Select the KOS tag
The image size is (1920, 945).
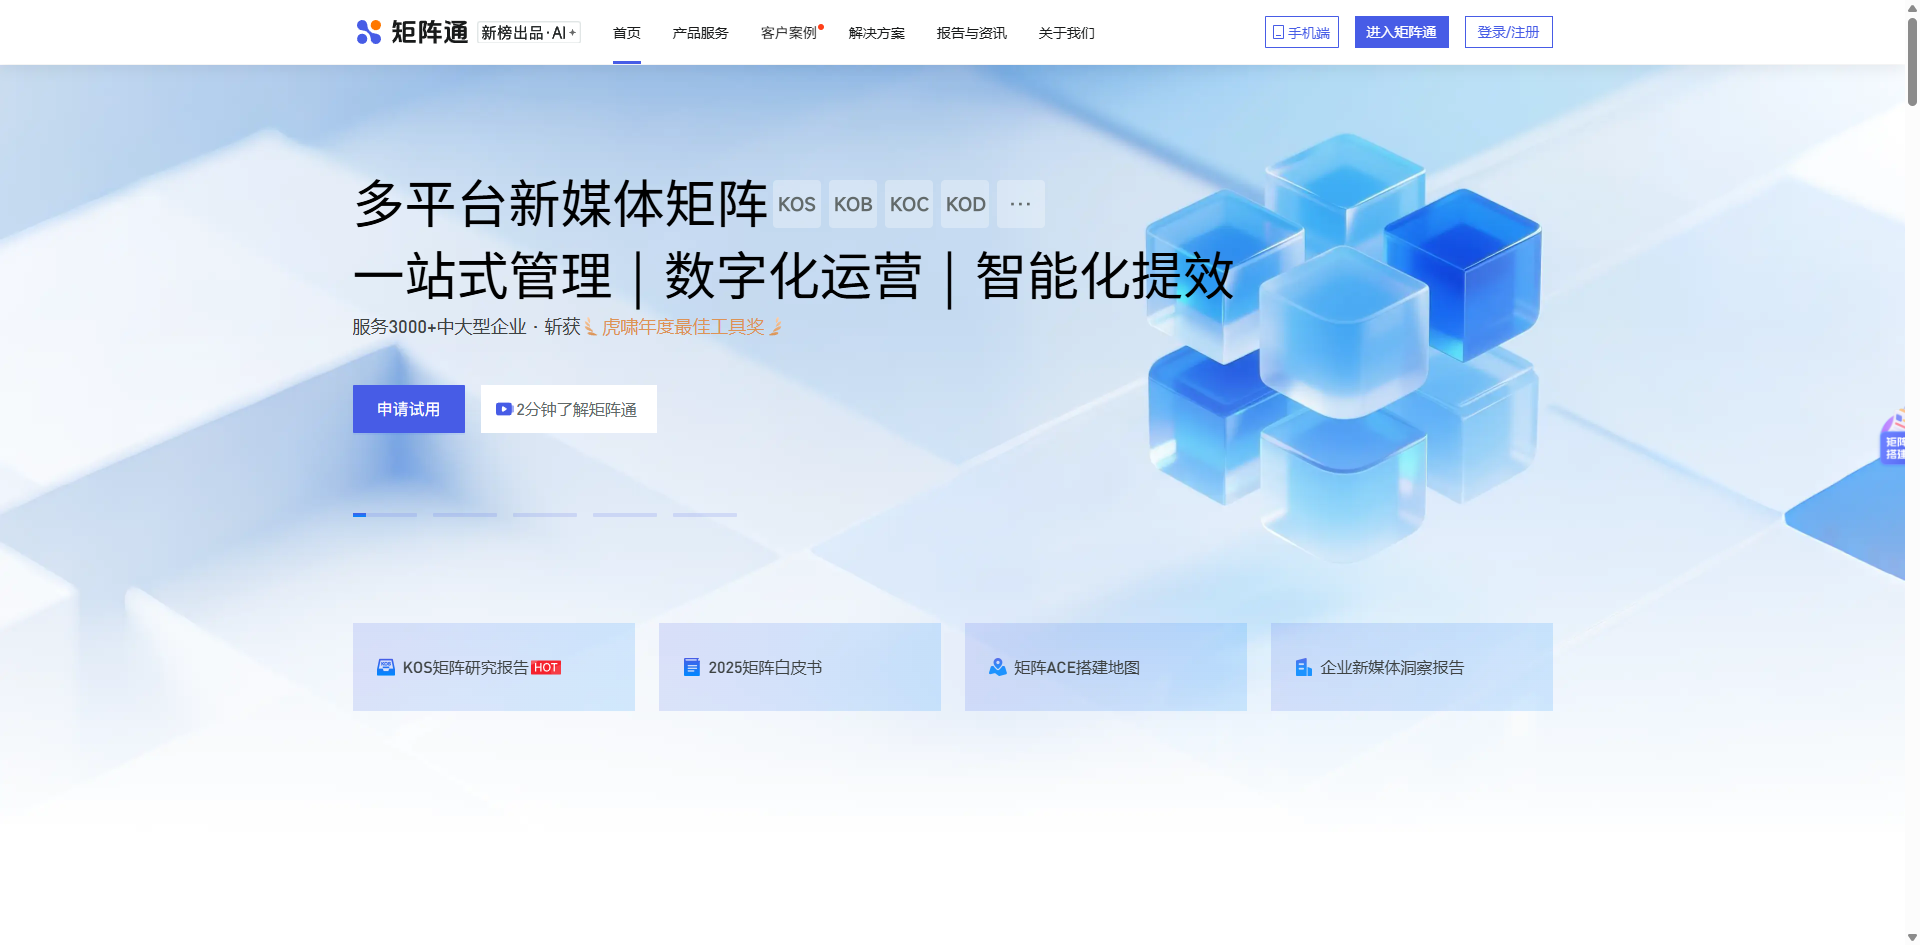796,204
